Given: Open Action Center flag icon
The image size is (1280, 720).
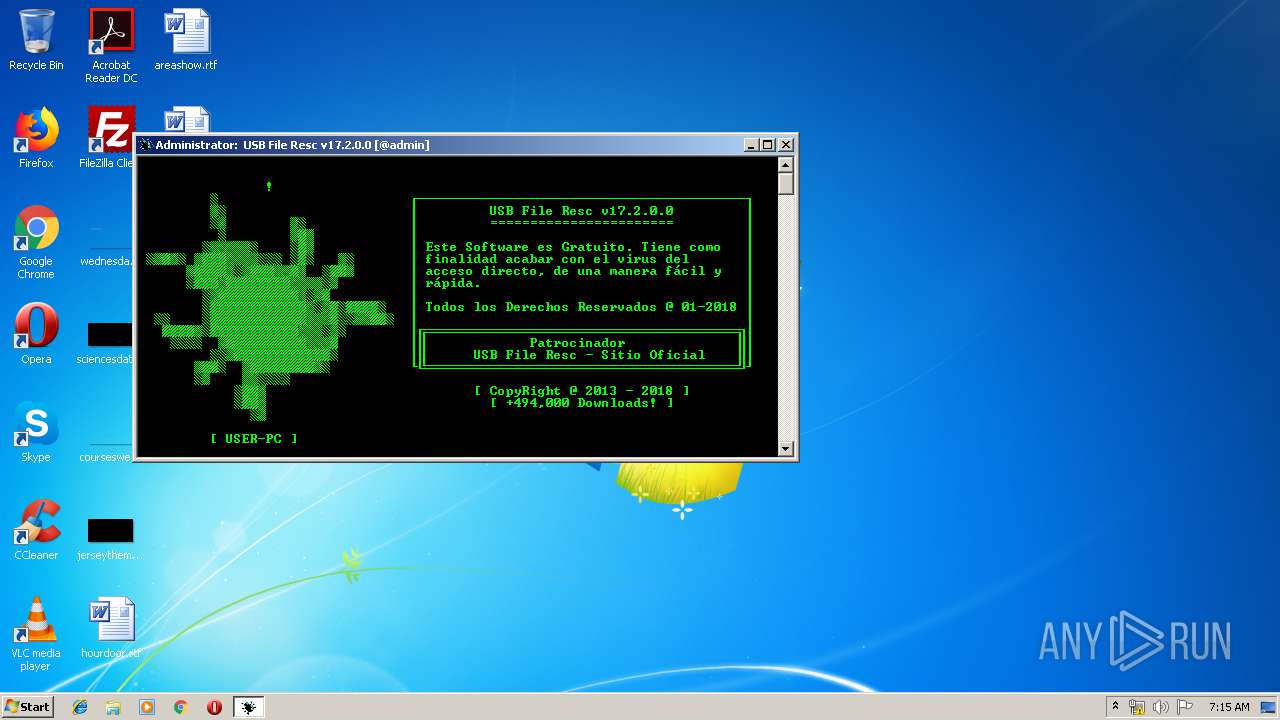Looking at the screenshot, I should [x=1185, y=707].
